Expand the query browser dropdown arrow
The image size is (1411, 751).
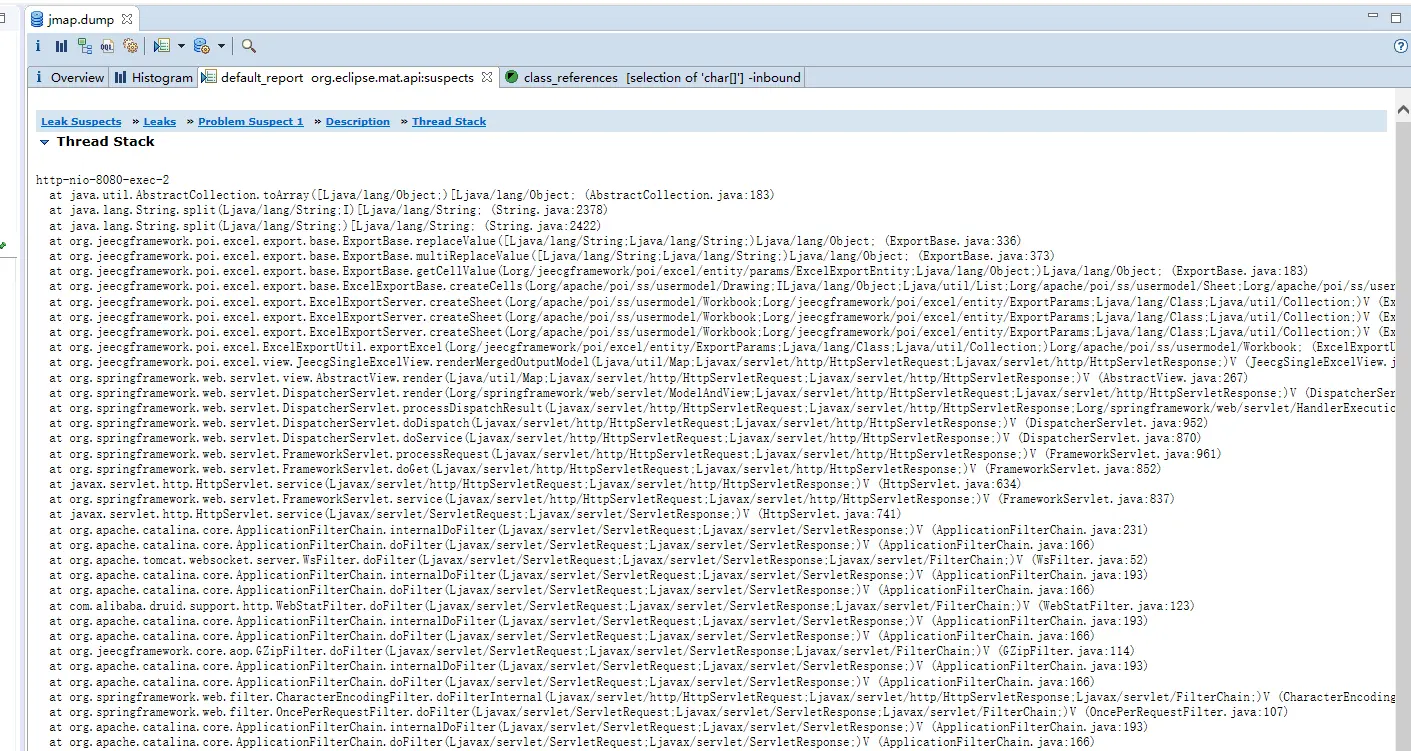tap(221, 46)
